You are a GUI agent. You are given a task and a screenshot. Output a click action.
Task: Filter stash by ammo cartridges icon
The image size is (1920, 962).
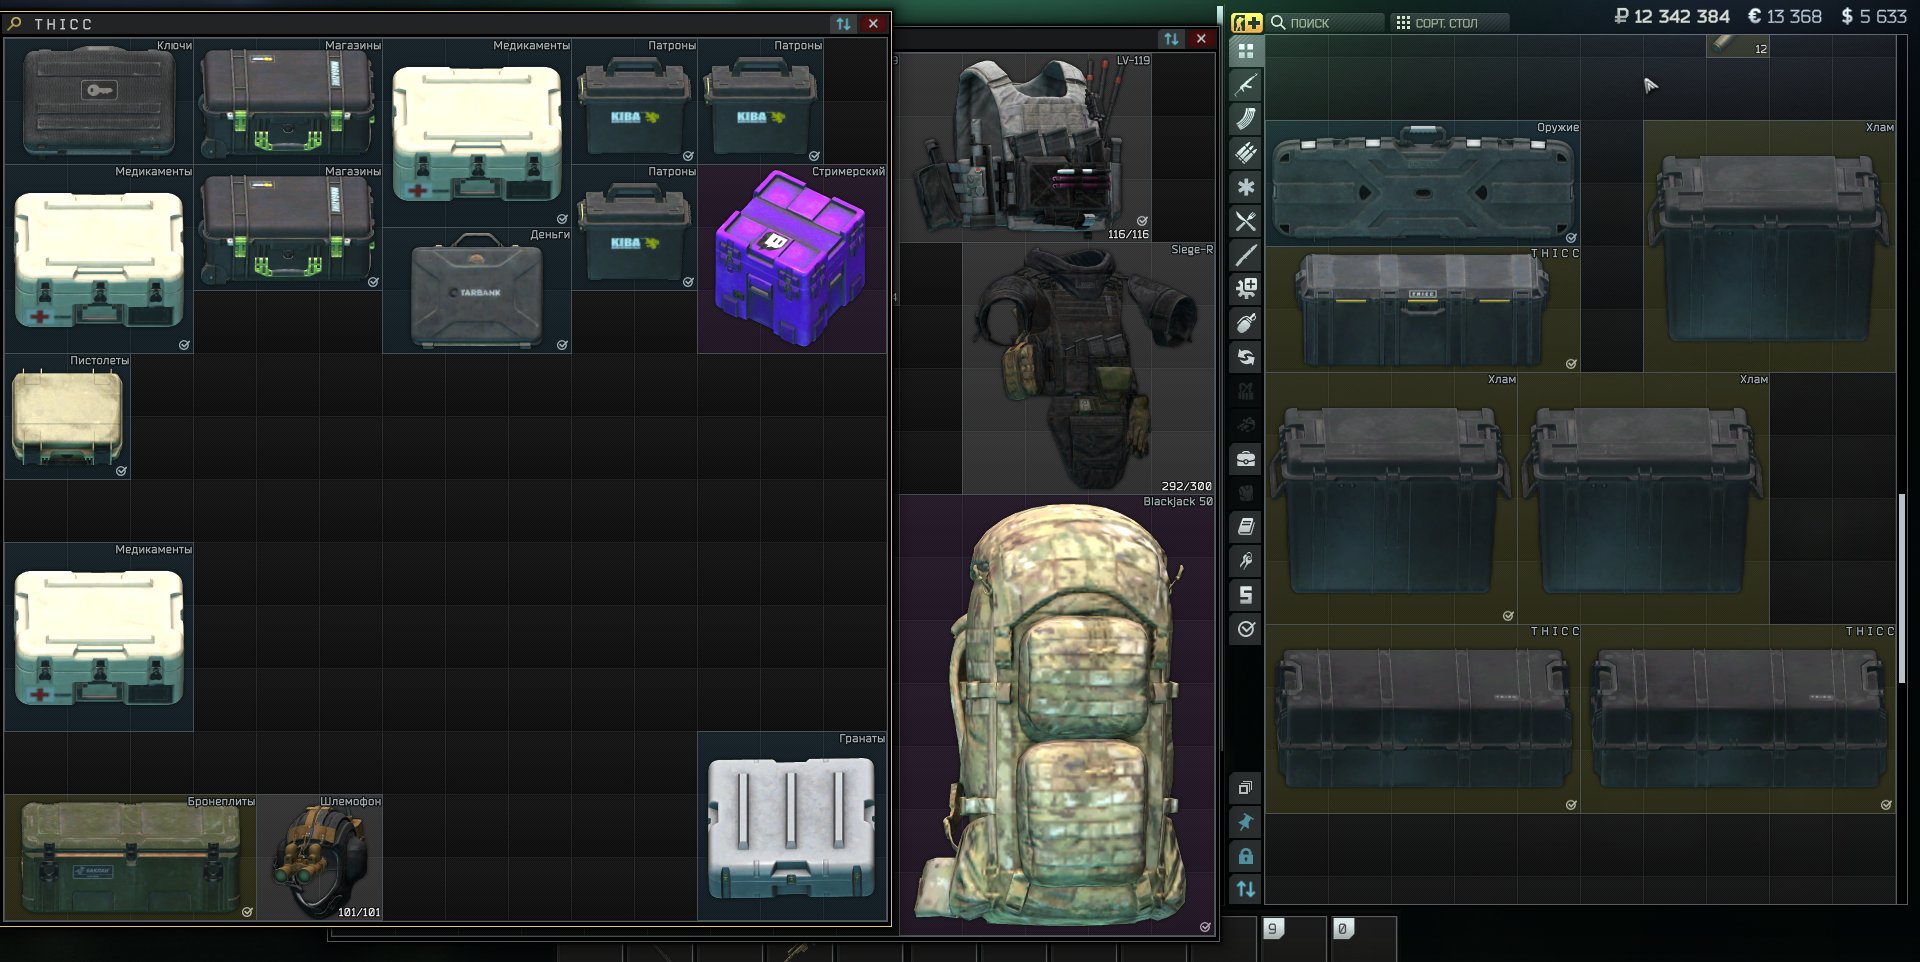click(1245, 153)
